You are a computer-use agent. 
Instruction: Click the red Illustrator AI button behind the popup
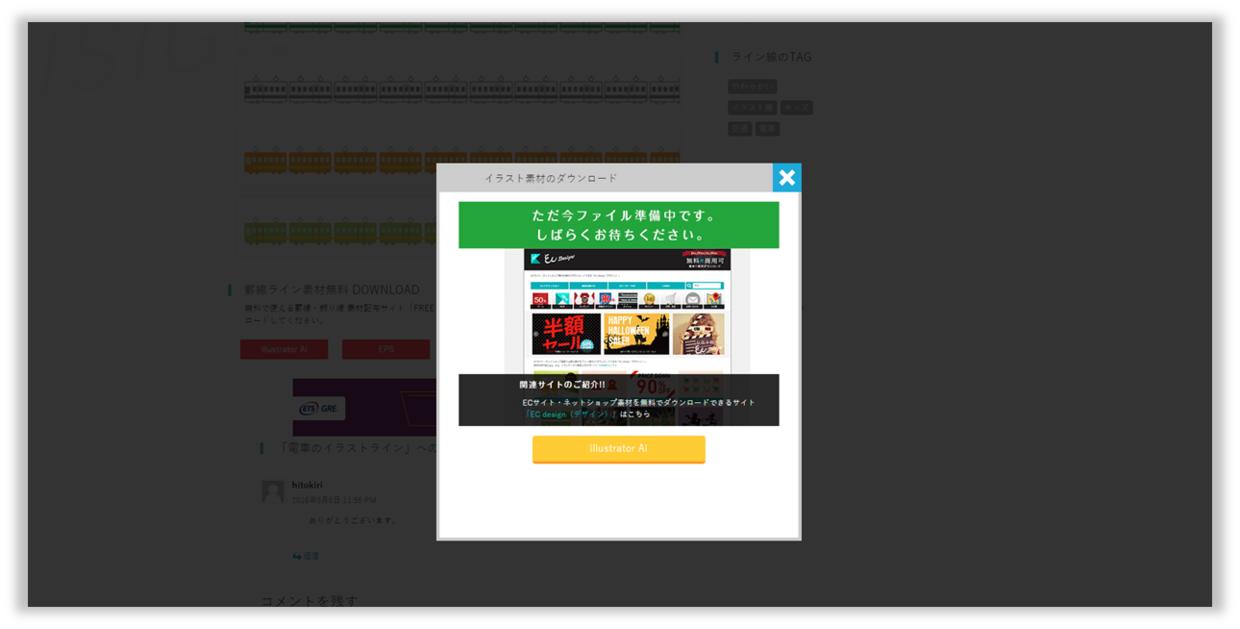click(x=284, y=349)
